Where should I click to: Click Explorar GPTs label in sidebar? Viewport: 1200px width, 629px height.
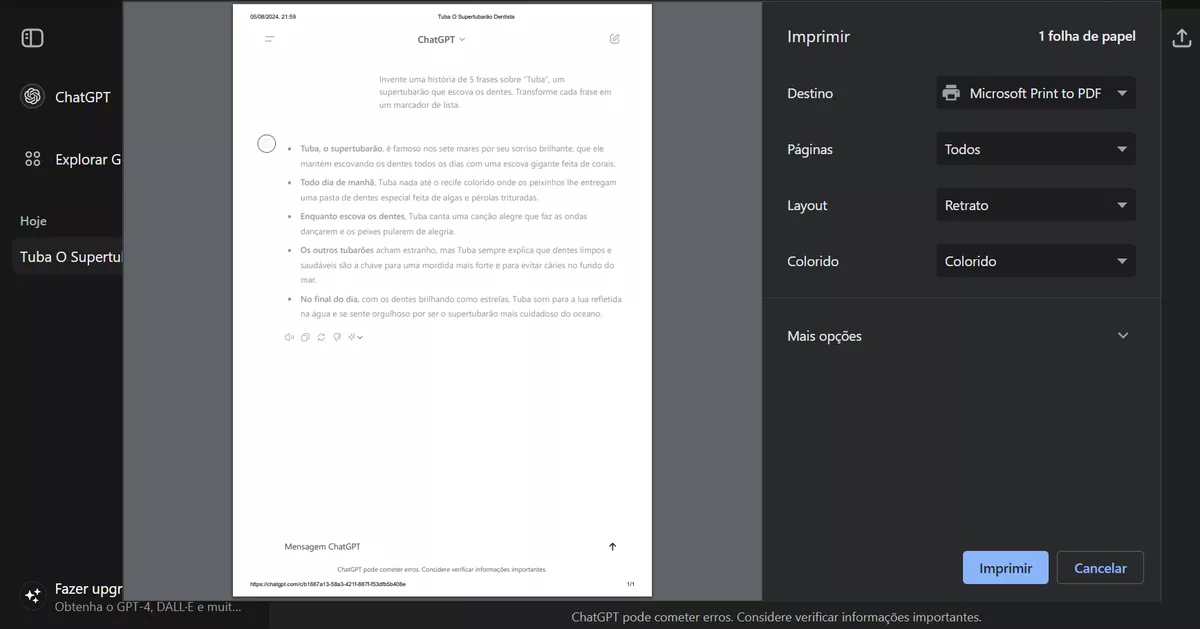click(x=89, y=159)
